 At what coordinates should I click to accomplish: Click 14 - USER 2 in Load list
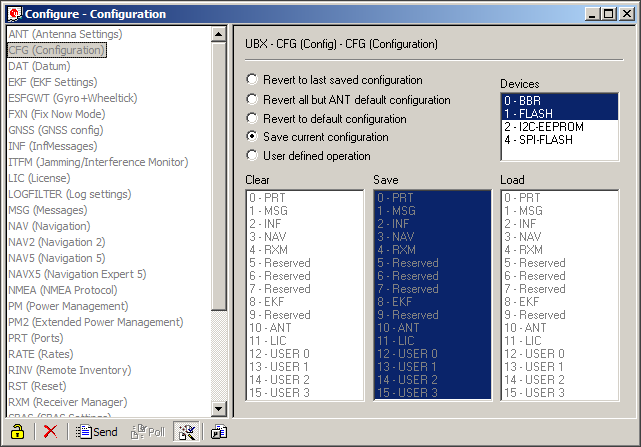[560, 380]
